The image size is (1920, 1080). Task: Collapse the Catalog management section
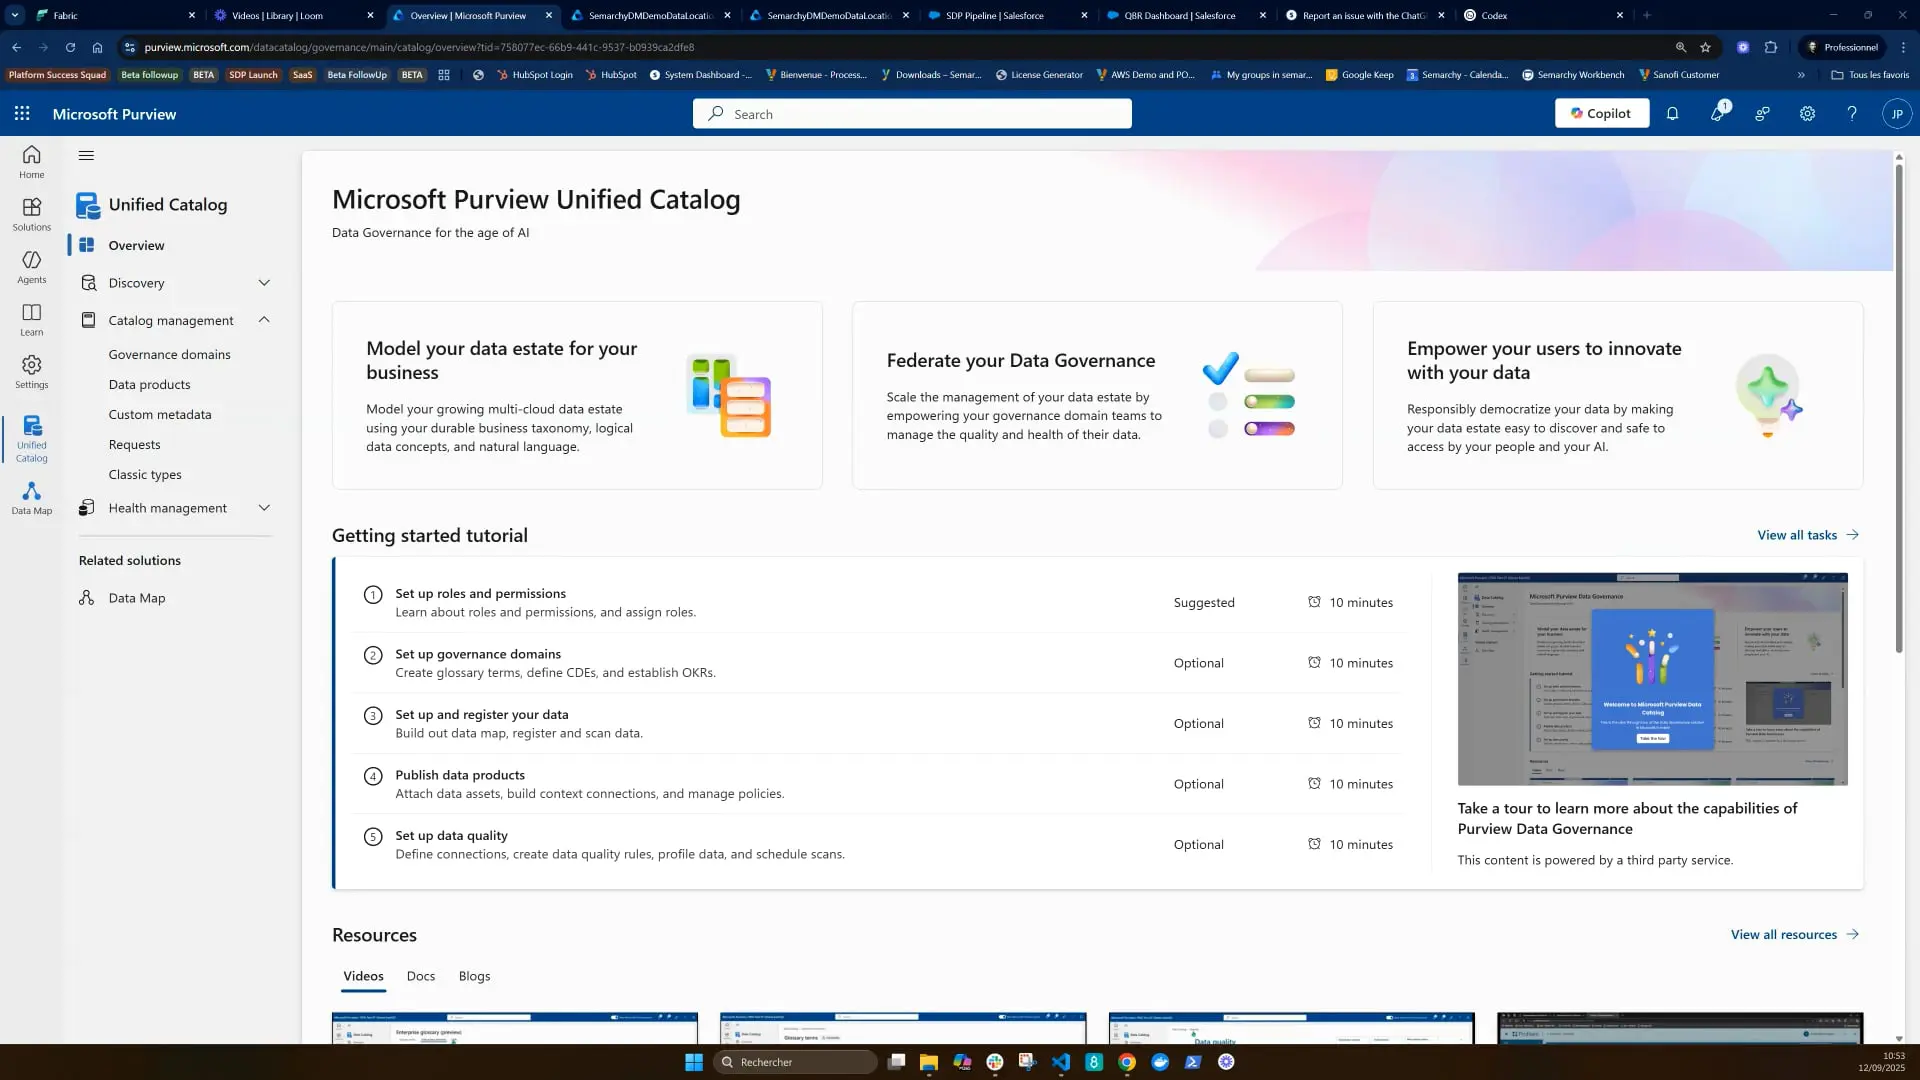(x=264, y=320)
